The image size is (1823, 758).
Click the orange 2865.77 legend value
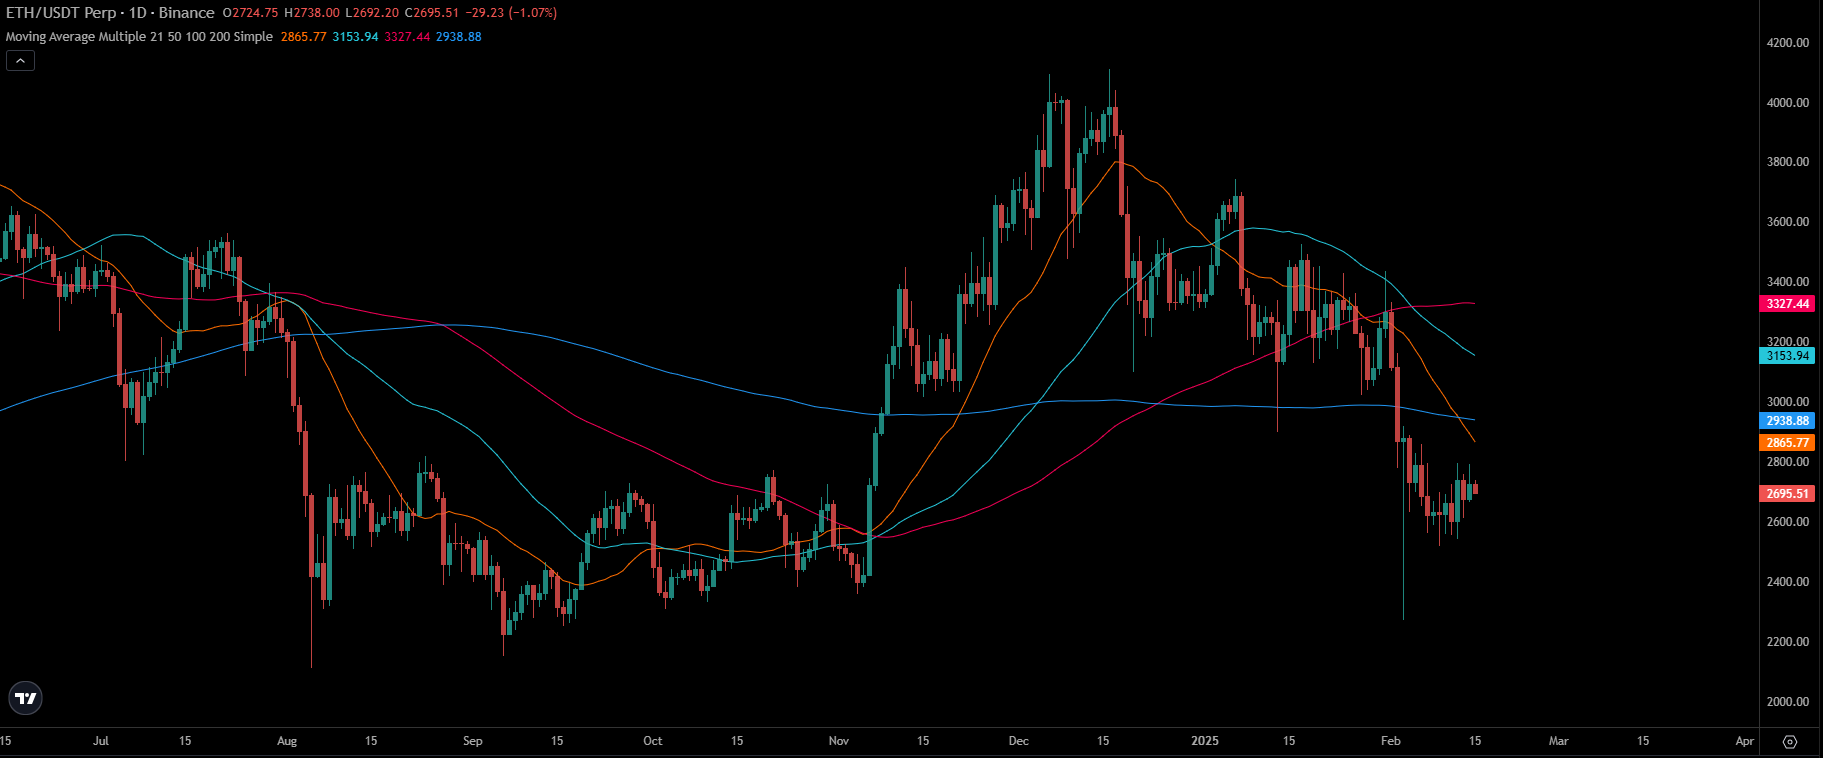click(x=303, y=37)
